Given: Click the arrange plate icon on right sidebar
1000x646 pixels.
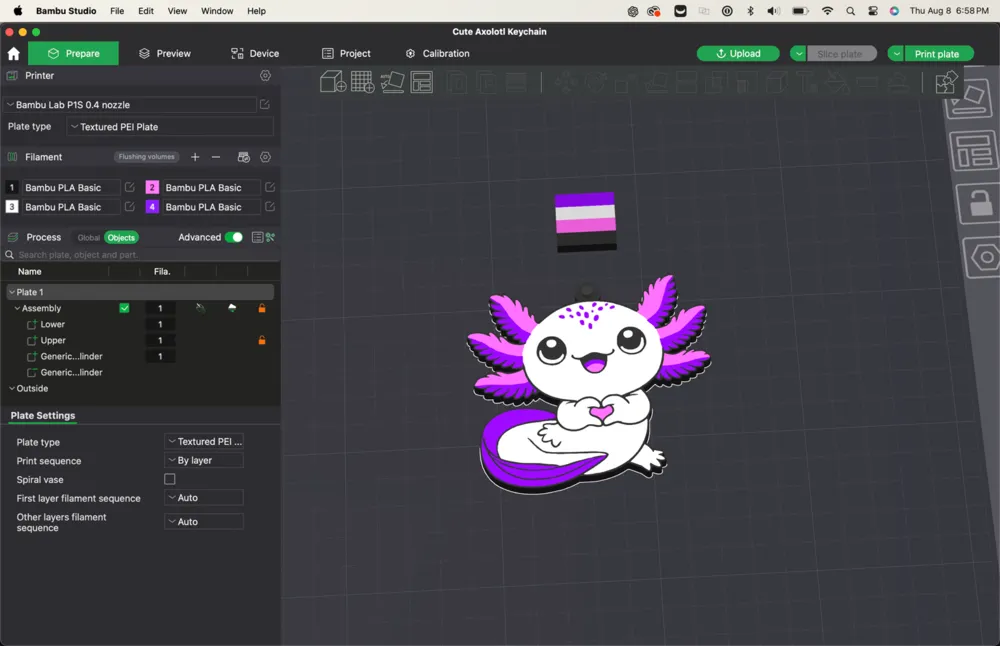Looking at the screenshot, I should [x=972, y=150].
